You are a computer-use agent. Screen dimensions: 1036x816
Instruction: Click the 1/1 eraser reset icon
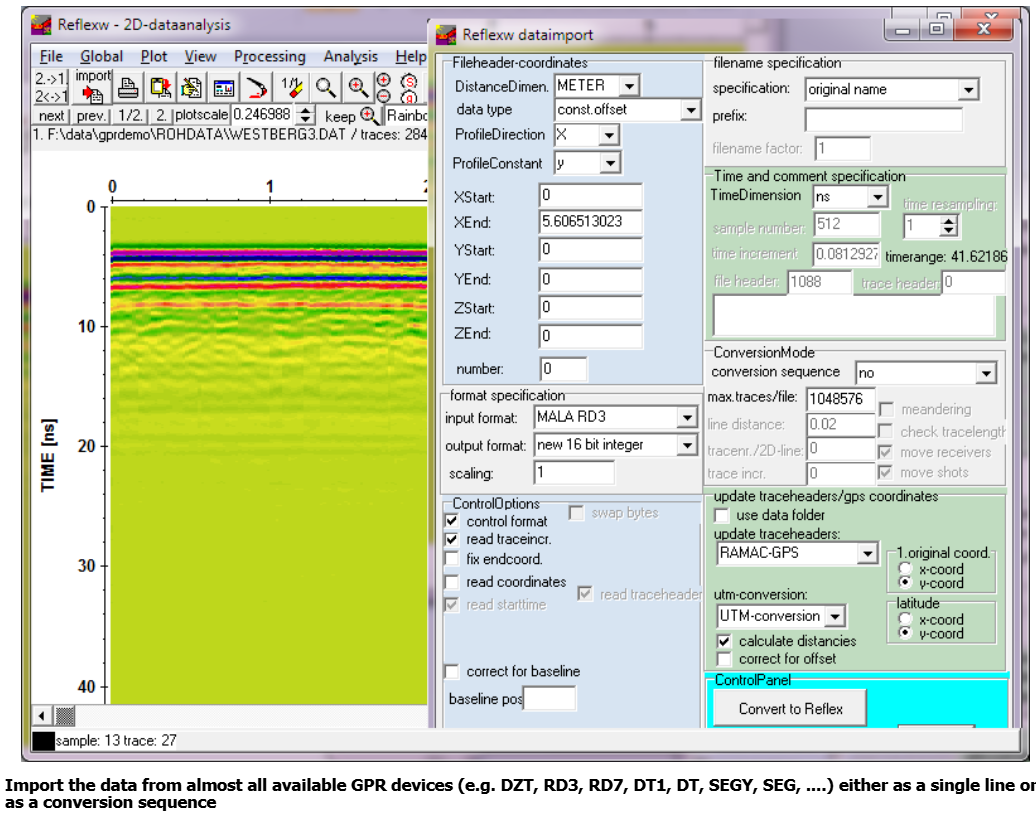tap(291, 87)
